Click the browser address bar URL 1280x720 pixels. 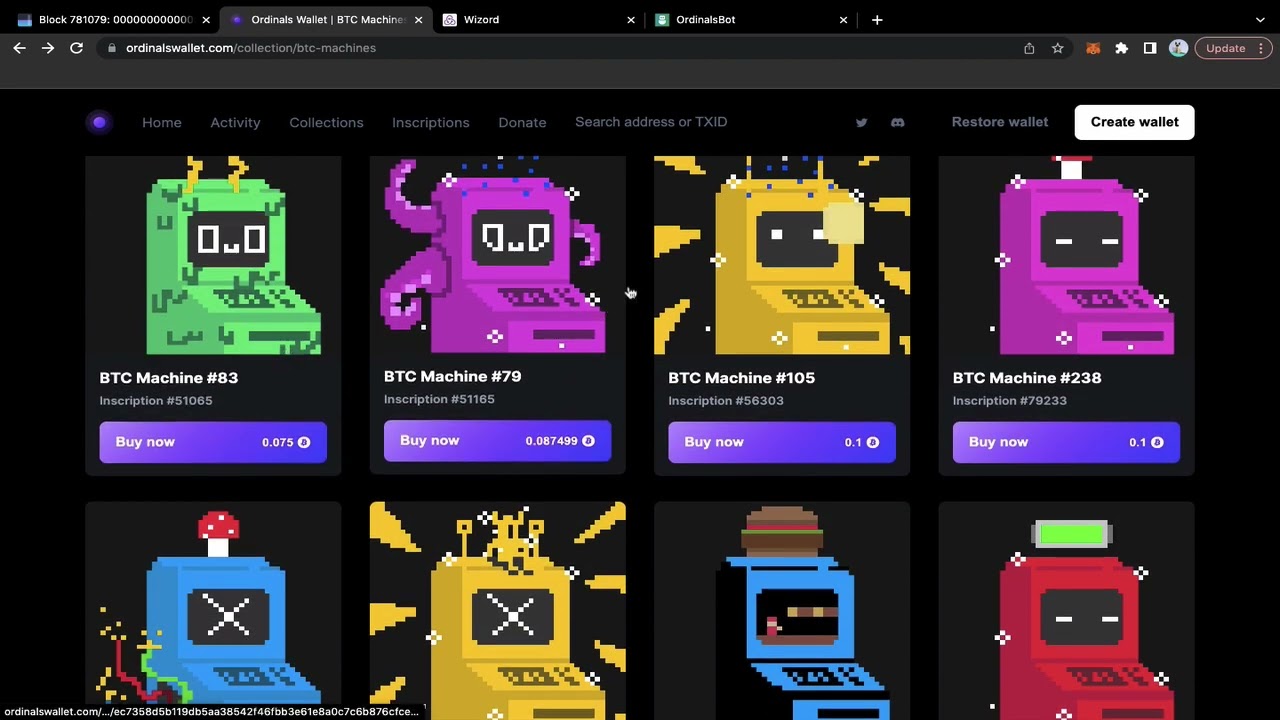pyautogui.click(x=251, y=48)
